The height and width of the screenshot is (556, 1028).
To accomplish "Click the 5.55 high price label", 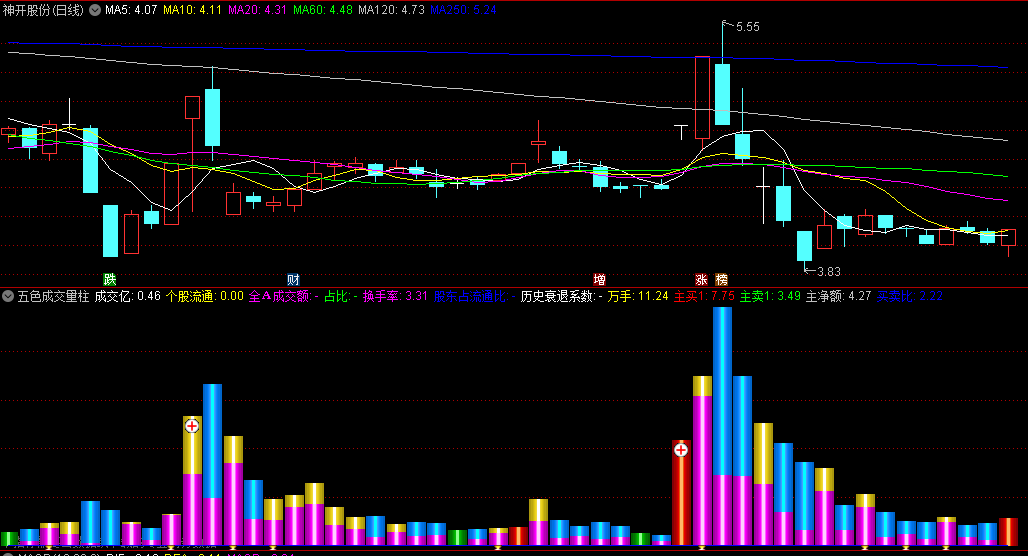I will pyautogui.click(x=748, y=27).
